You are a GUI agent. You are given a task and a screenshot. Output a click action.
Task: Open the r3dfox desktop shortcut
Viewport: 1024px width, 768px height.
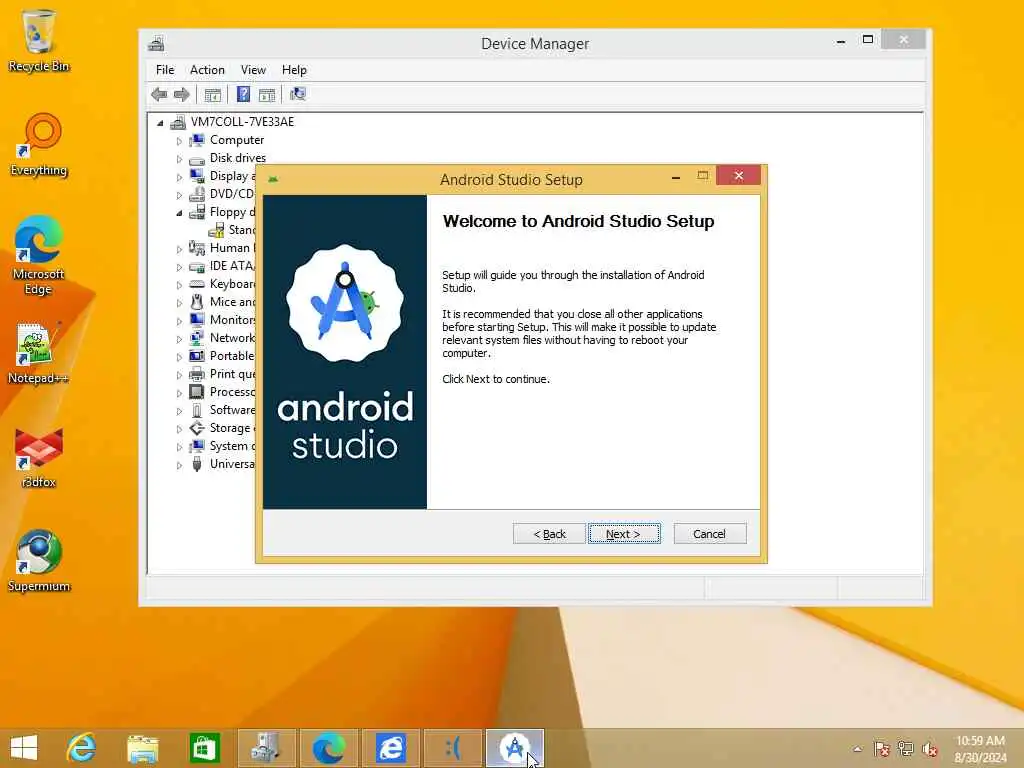tap(39, 457)
